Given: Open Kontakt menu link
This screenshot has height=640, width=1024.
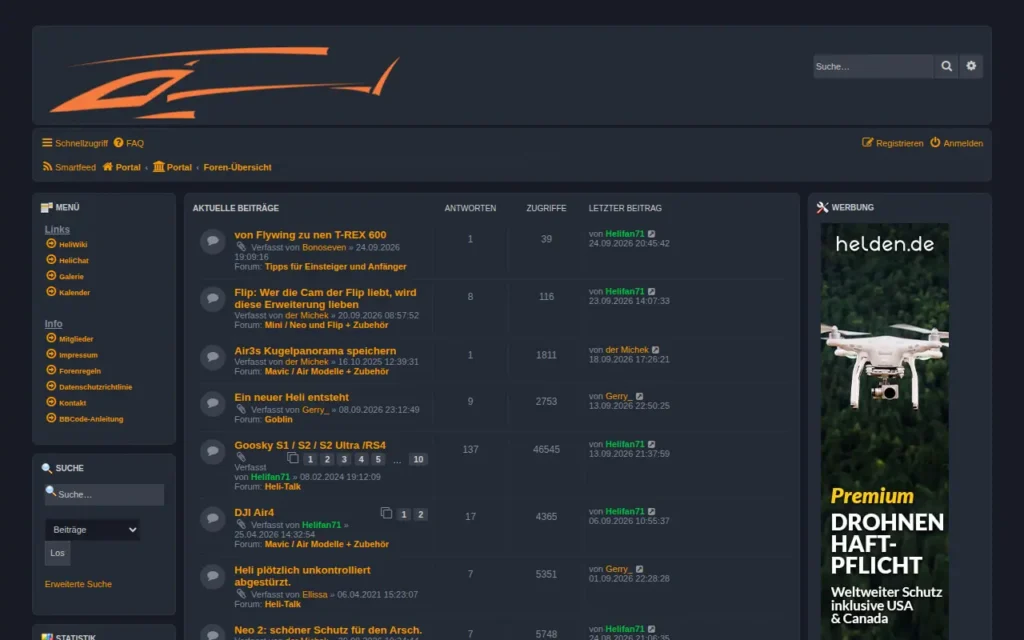Looking at the screenshot, I should [66, 402].
